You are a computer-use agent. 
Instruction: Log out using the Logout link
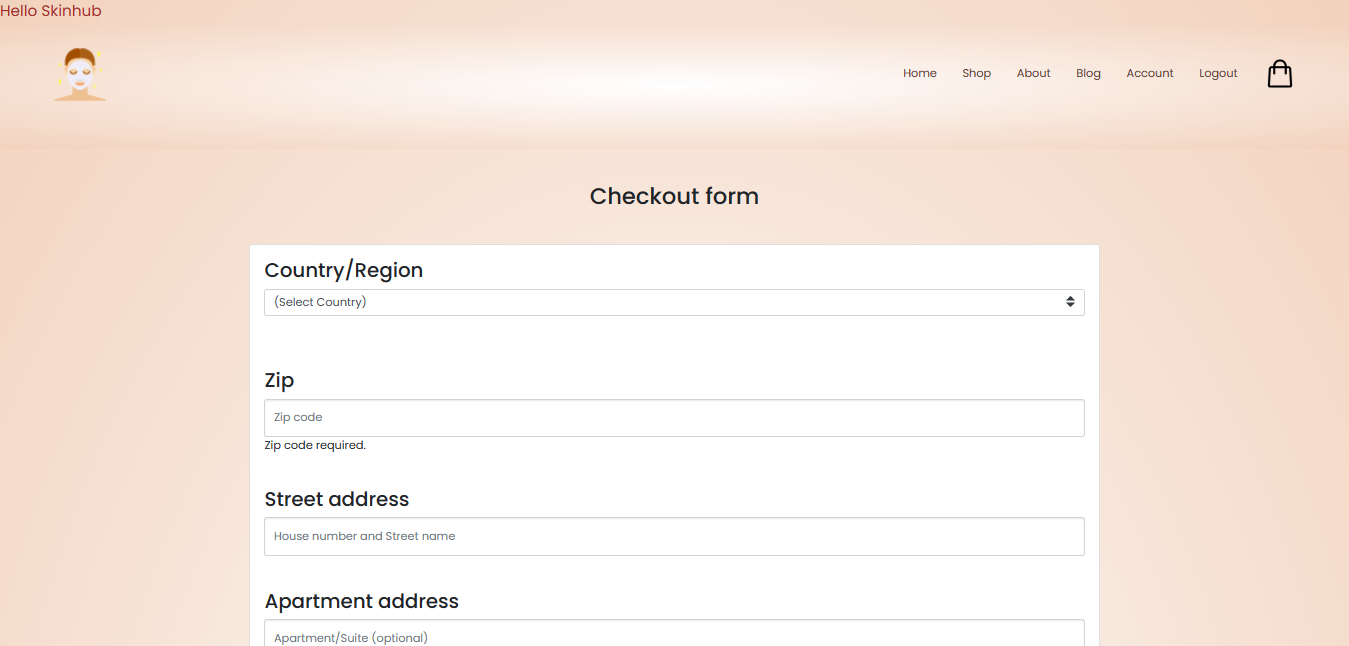(x=1217, y=73)
